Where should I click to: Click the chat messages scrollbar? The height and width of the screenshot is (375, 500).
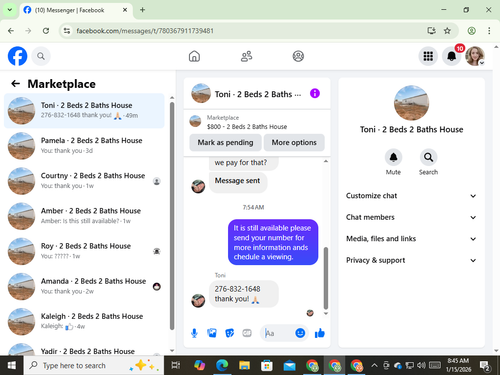coord(326,278)
